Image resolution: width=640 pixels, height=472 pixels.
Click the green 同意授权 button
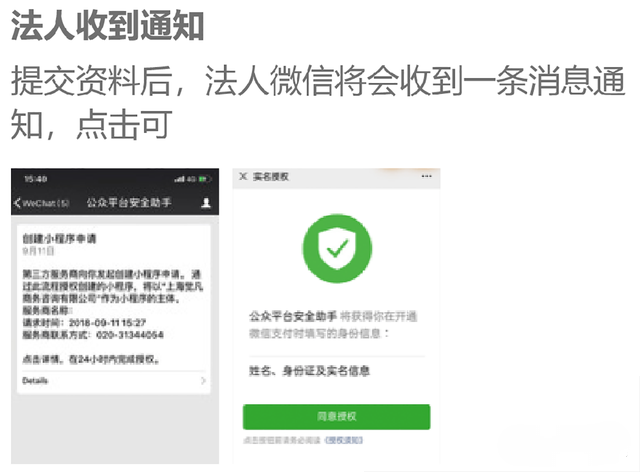[336, 416]
